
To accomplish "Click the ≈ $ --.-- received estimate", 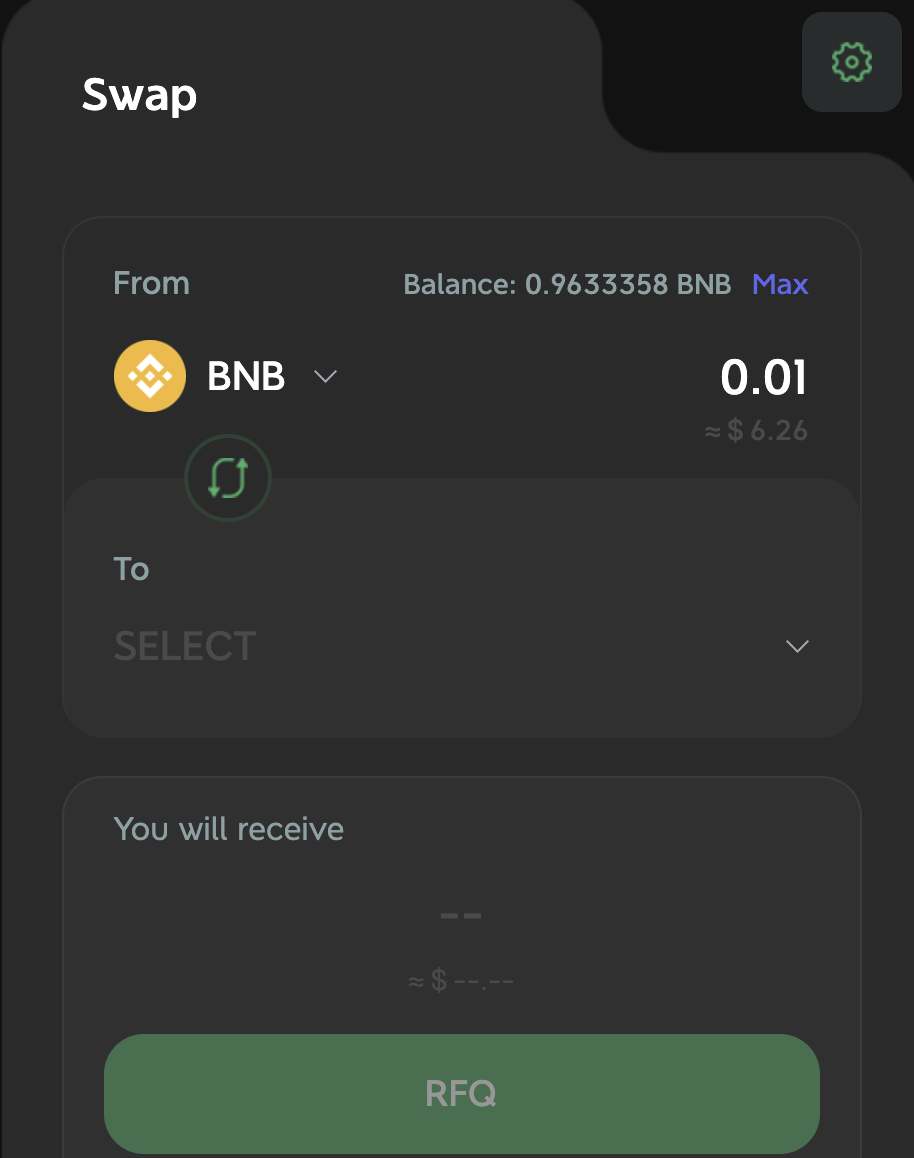I will pyautogui.click(x=461, y=981).
